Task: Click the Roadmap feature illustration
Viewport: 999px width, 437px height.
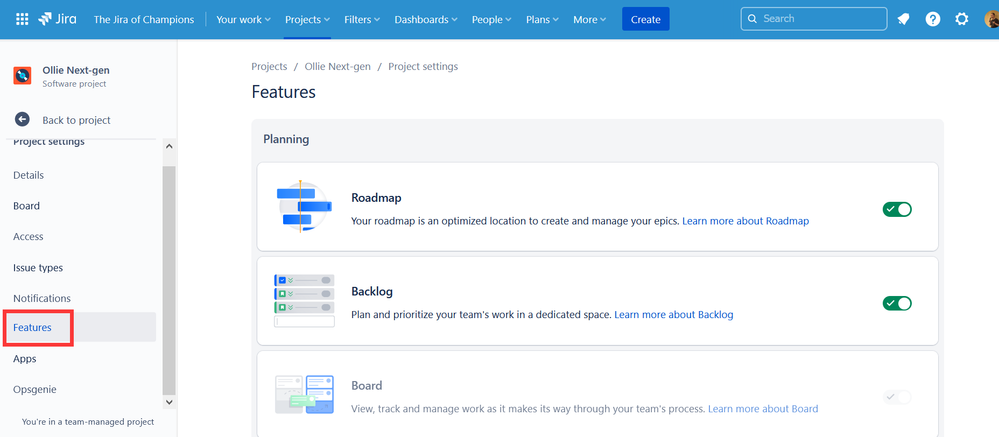Action: tap(304, 207)
